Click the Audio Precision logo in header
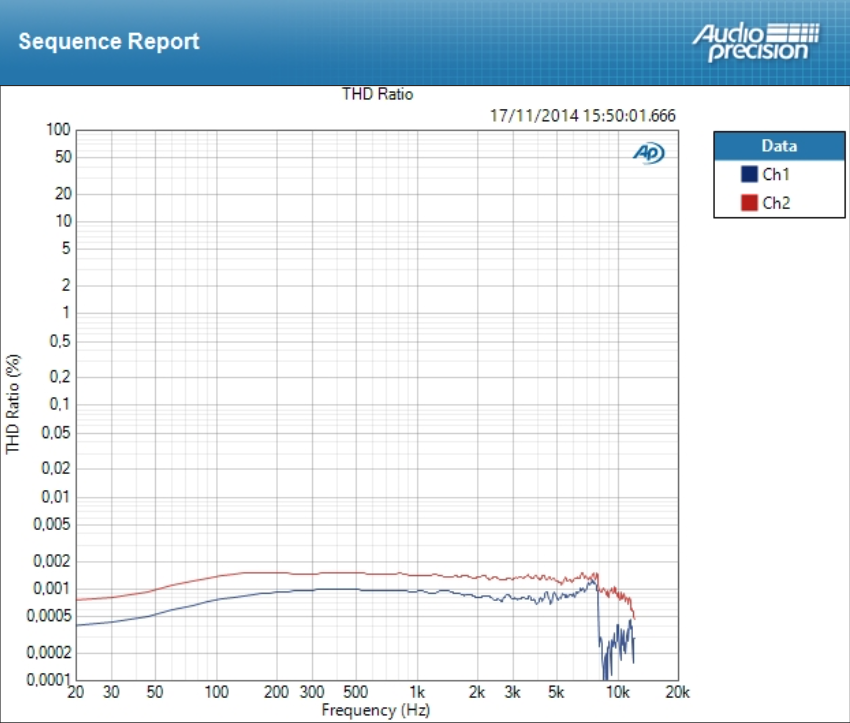 (x=755, y=42)
